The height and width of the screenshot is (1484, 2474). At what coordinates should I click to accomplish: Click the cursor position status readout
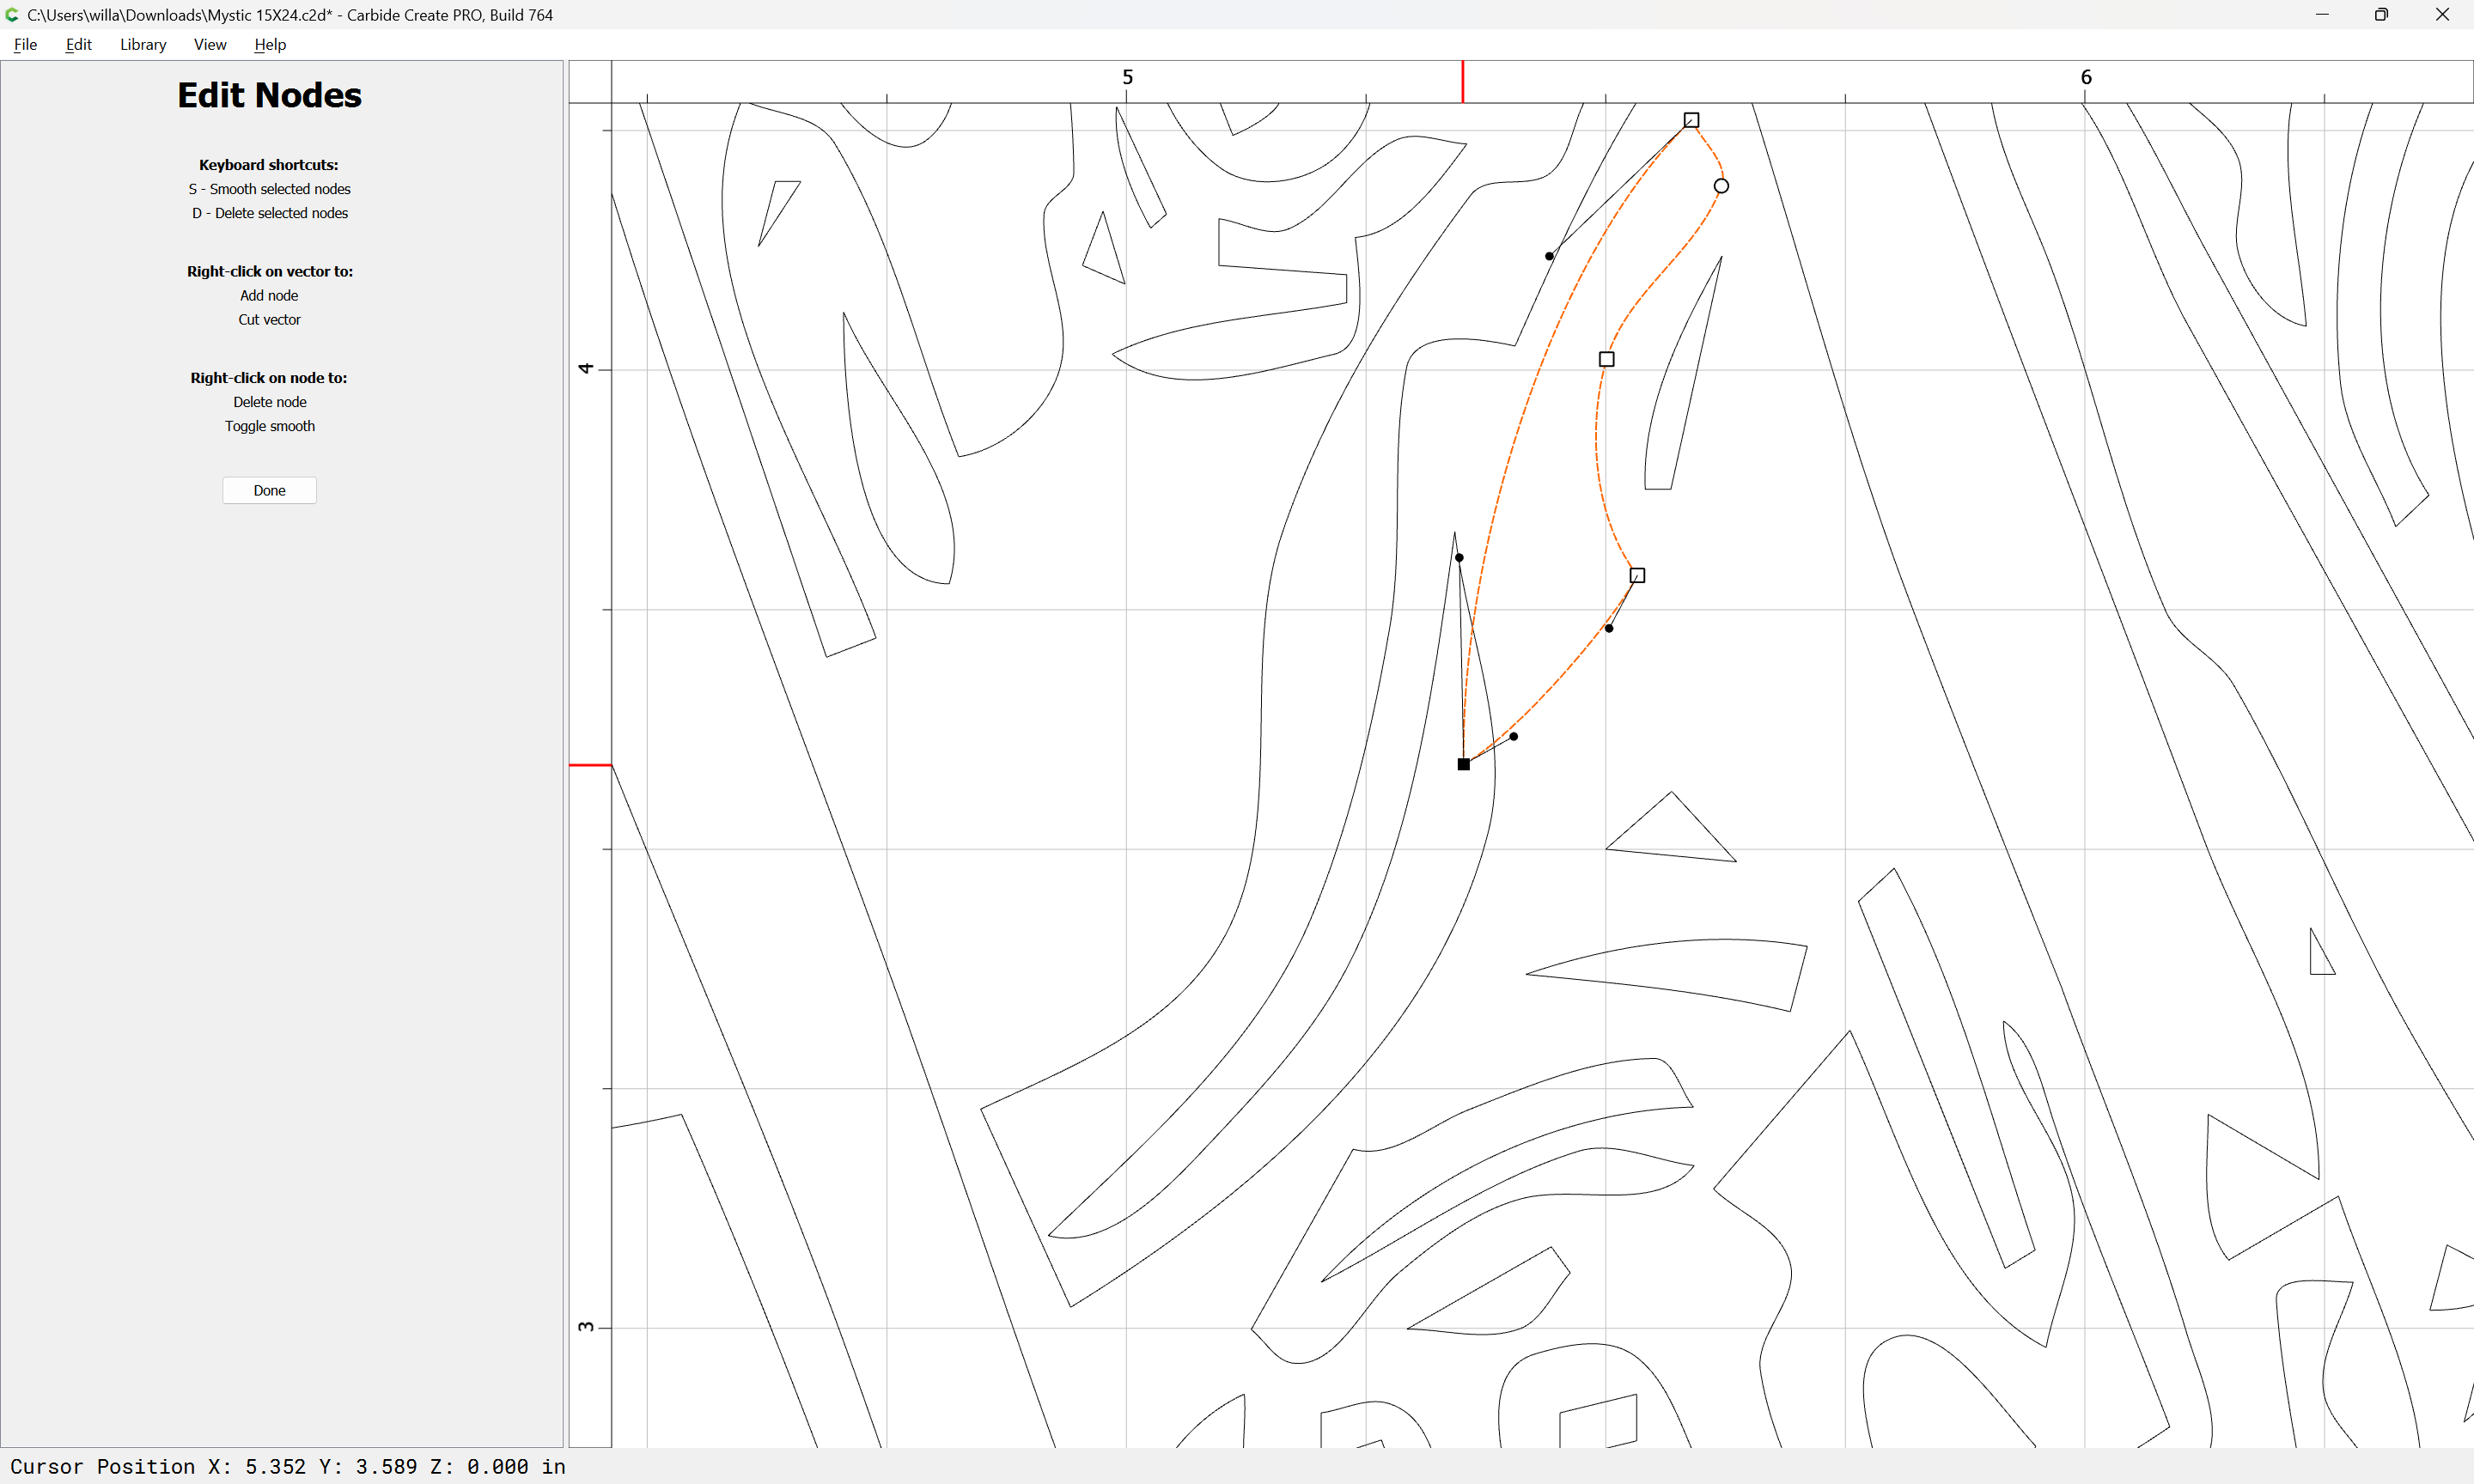pyautogui.click(x=288, y=1466)
